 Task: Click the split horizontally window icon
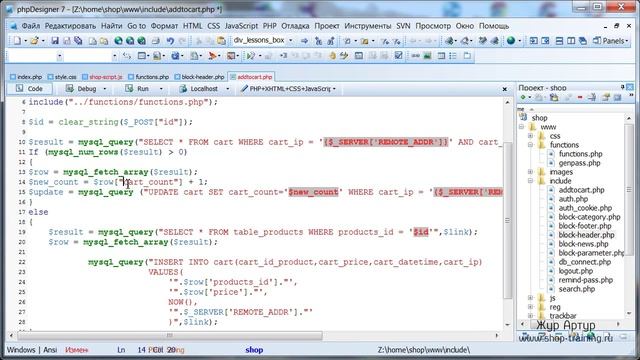pos(560,41)
